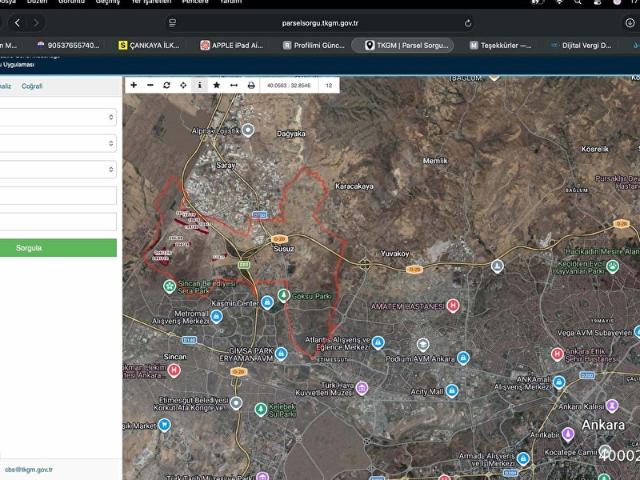Click the Ankara Kalesi purple marker

pyautogui.click(x=611, y=406)
